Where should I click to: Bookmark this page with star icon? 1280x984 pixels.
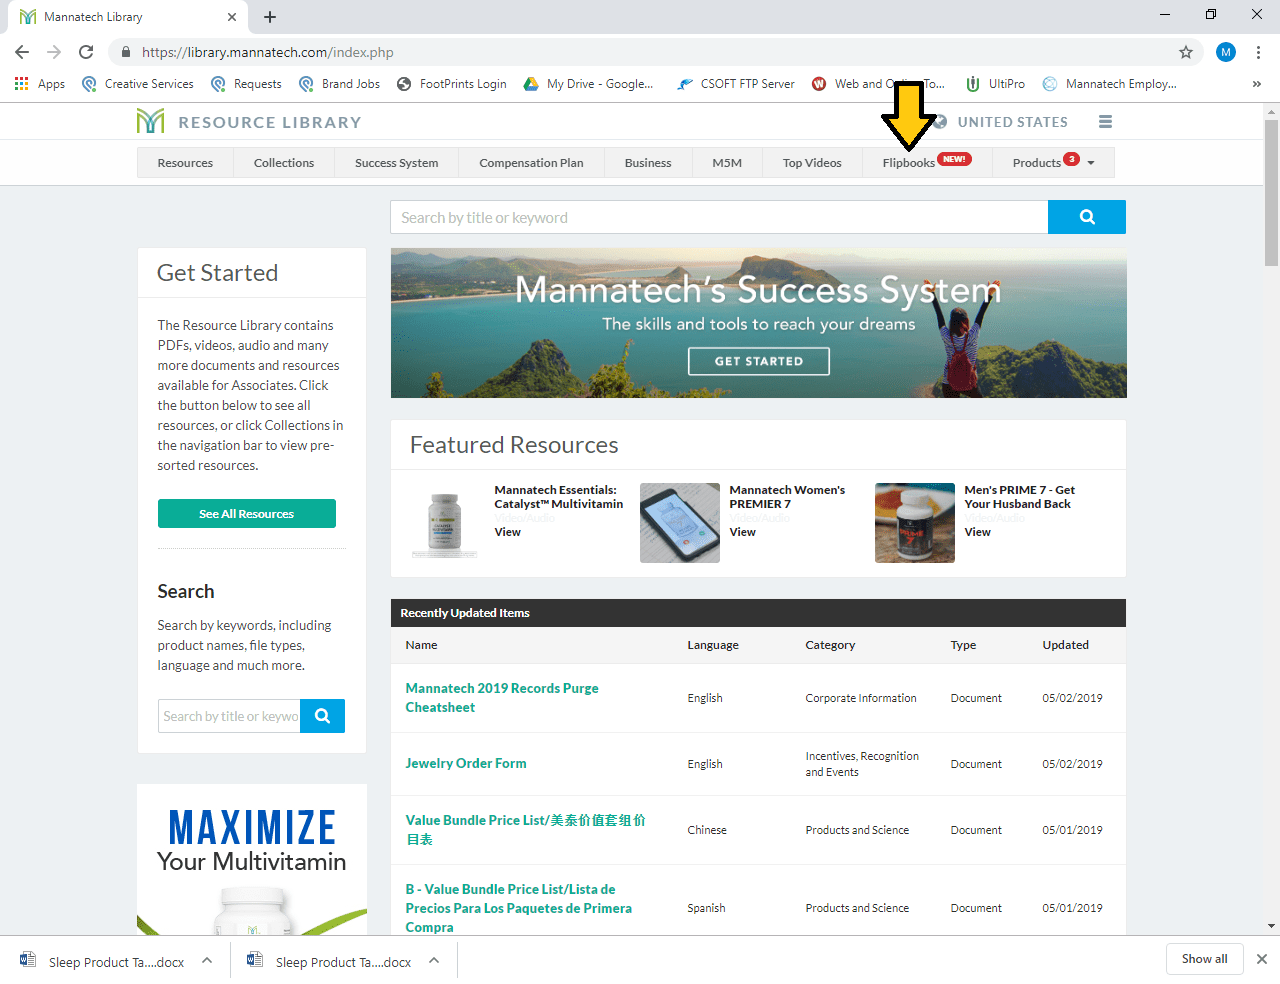coord(1186,52)
